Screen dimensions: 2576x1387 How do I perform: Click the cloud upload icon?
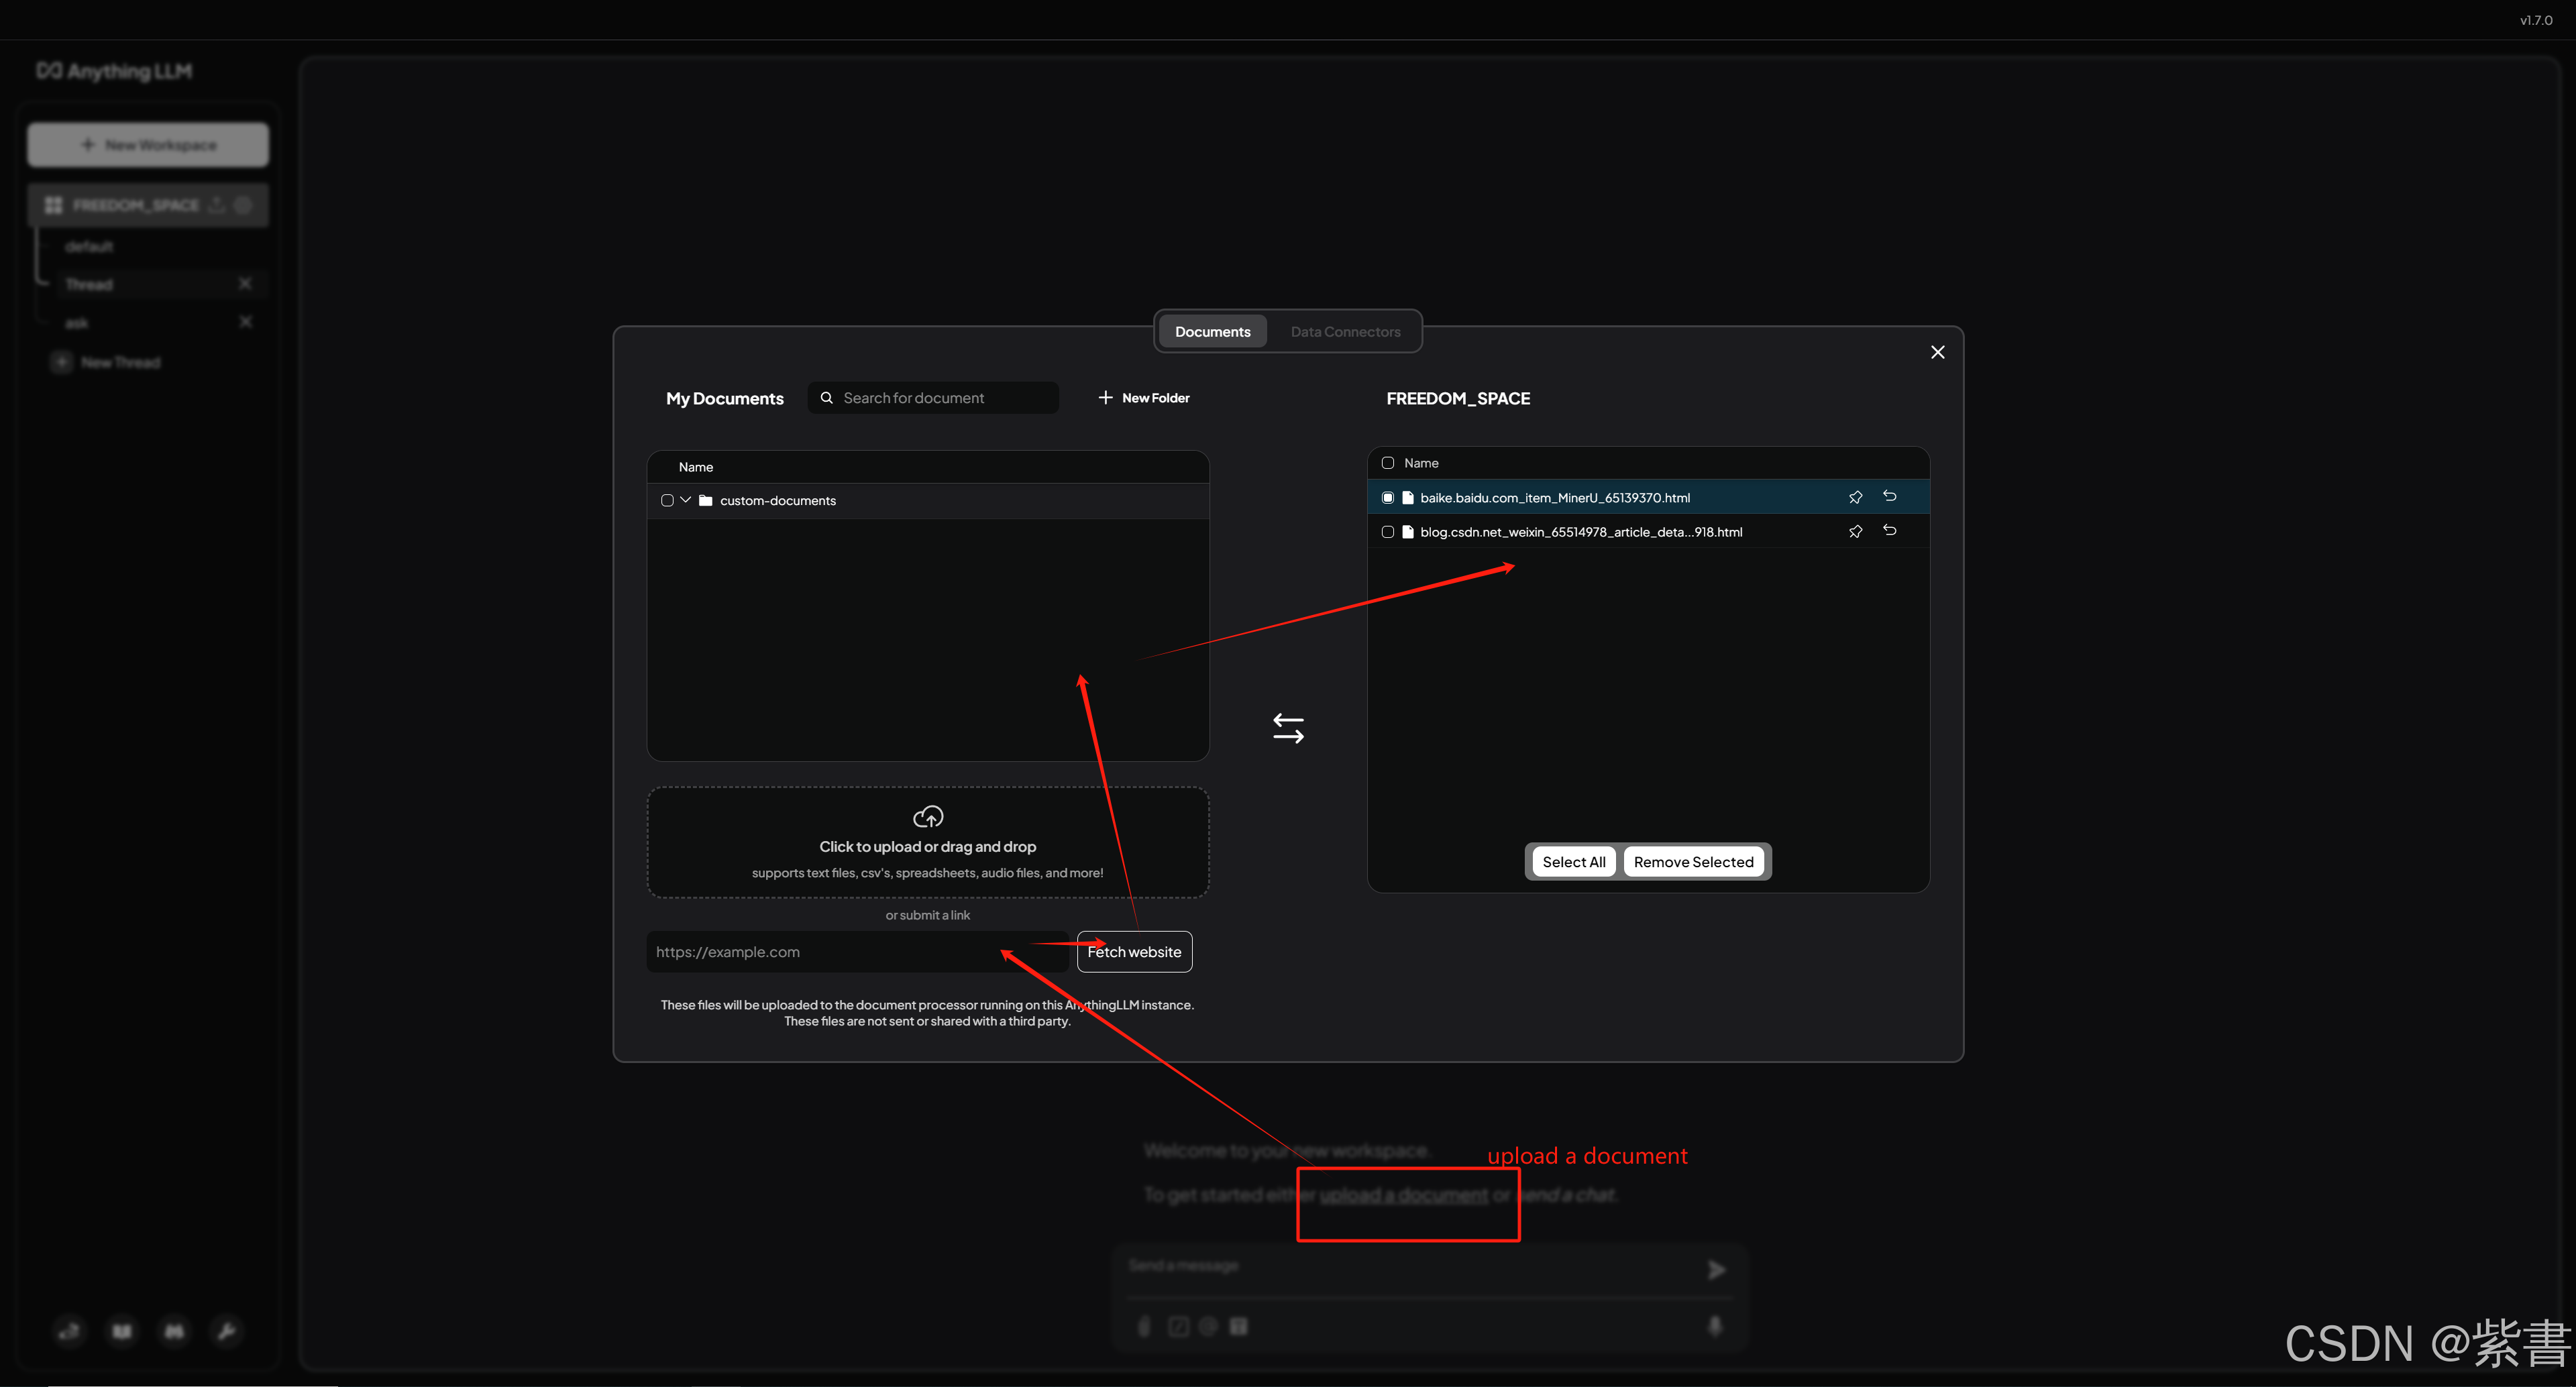pos(927,816)
